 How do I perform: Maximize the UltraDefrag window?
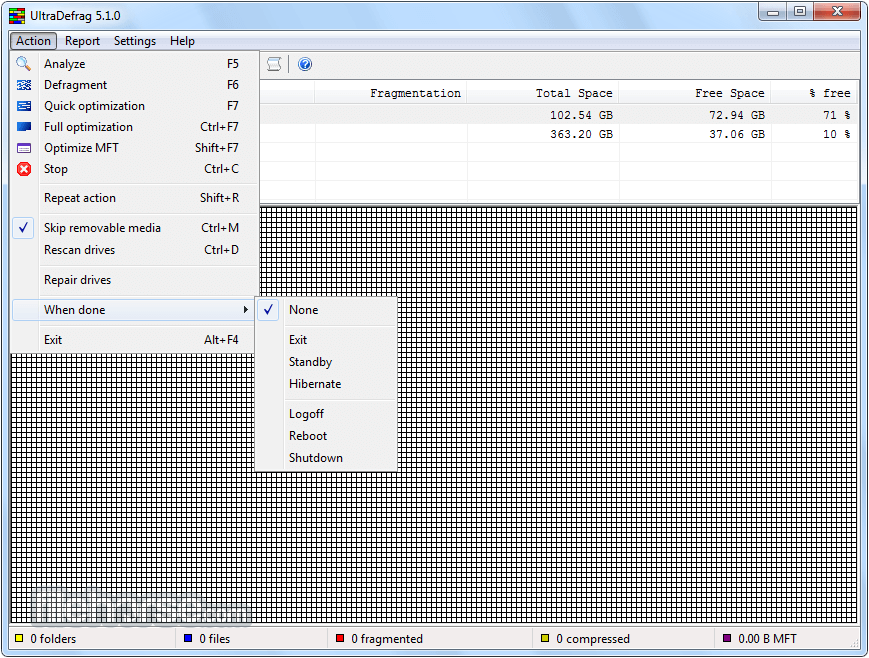pyautogui.click(x=800, y=12)
